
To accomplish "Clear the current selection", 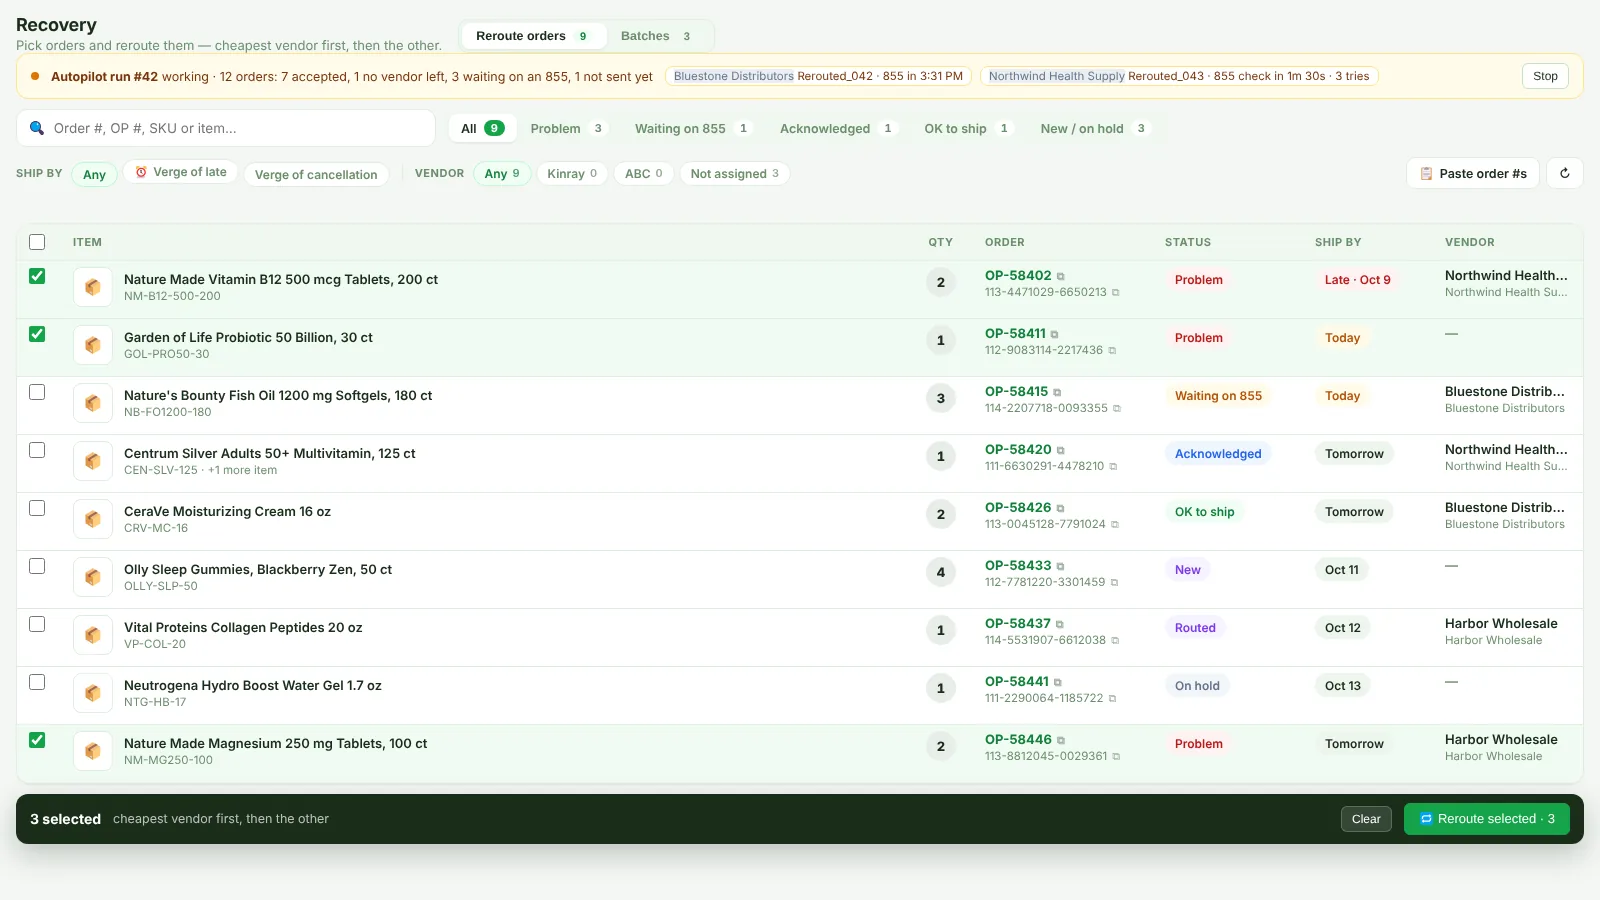I will 1366,819.
